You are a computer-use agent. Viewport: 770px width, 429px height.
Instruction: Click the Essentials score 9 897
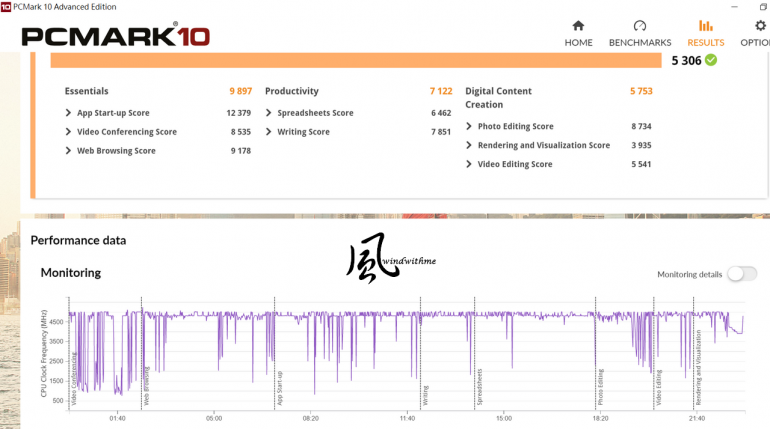(241, 91)
